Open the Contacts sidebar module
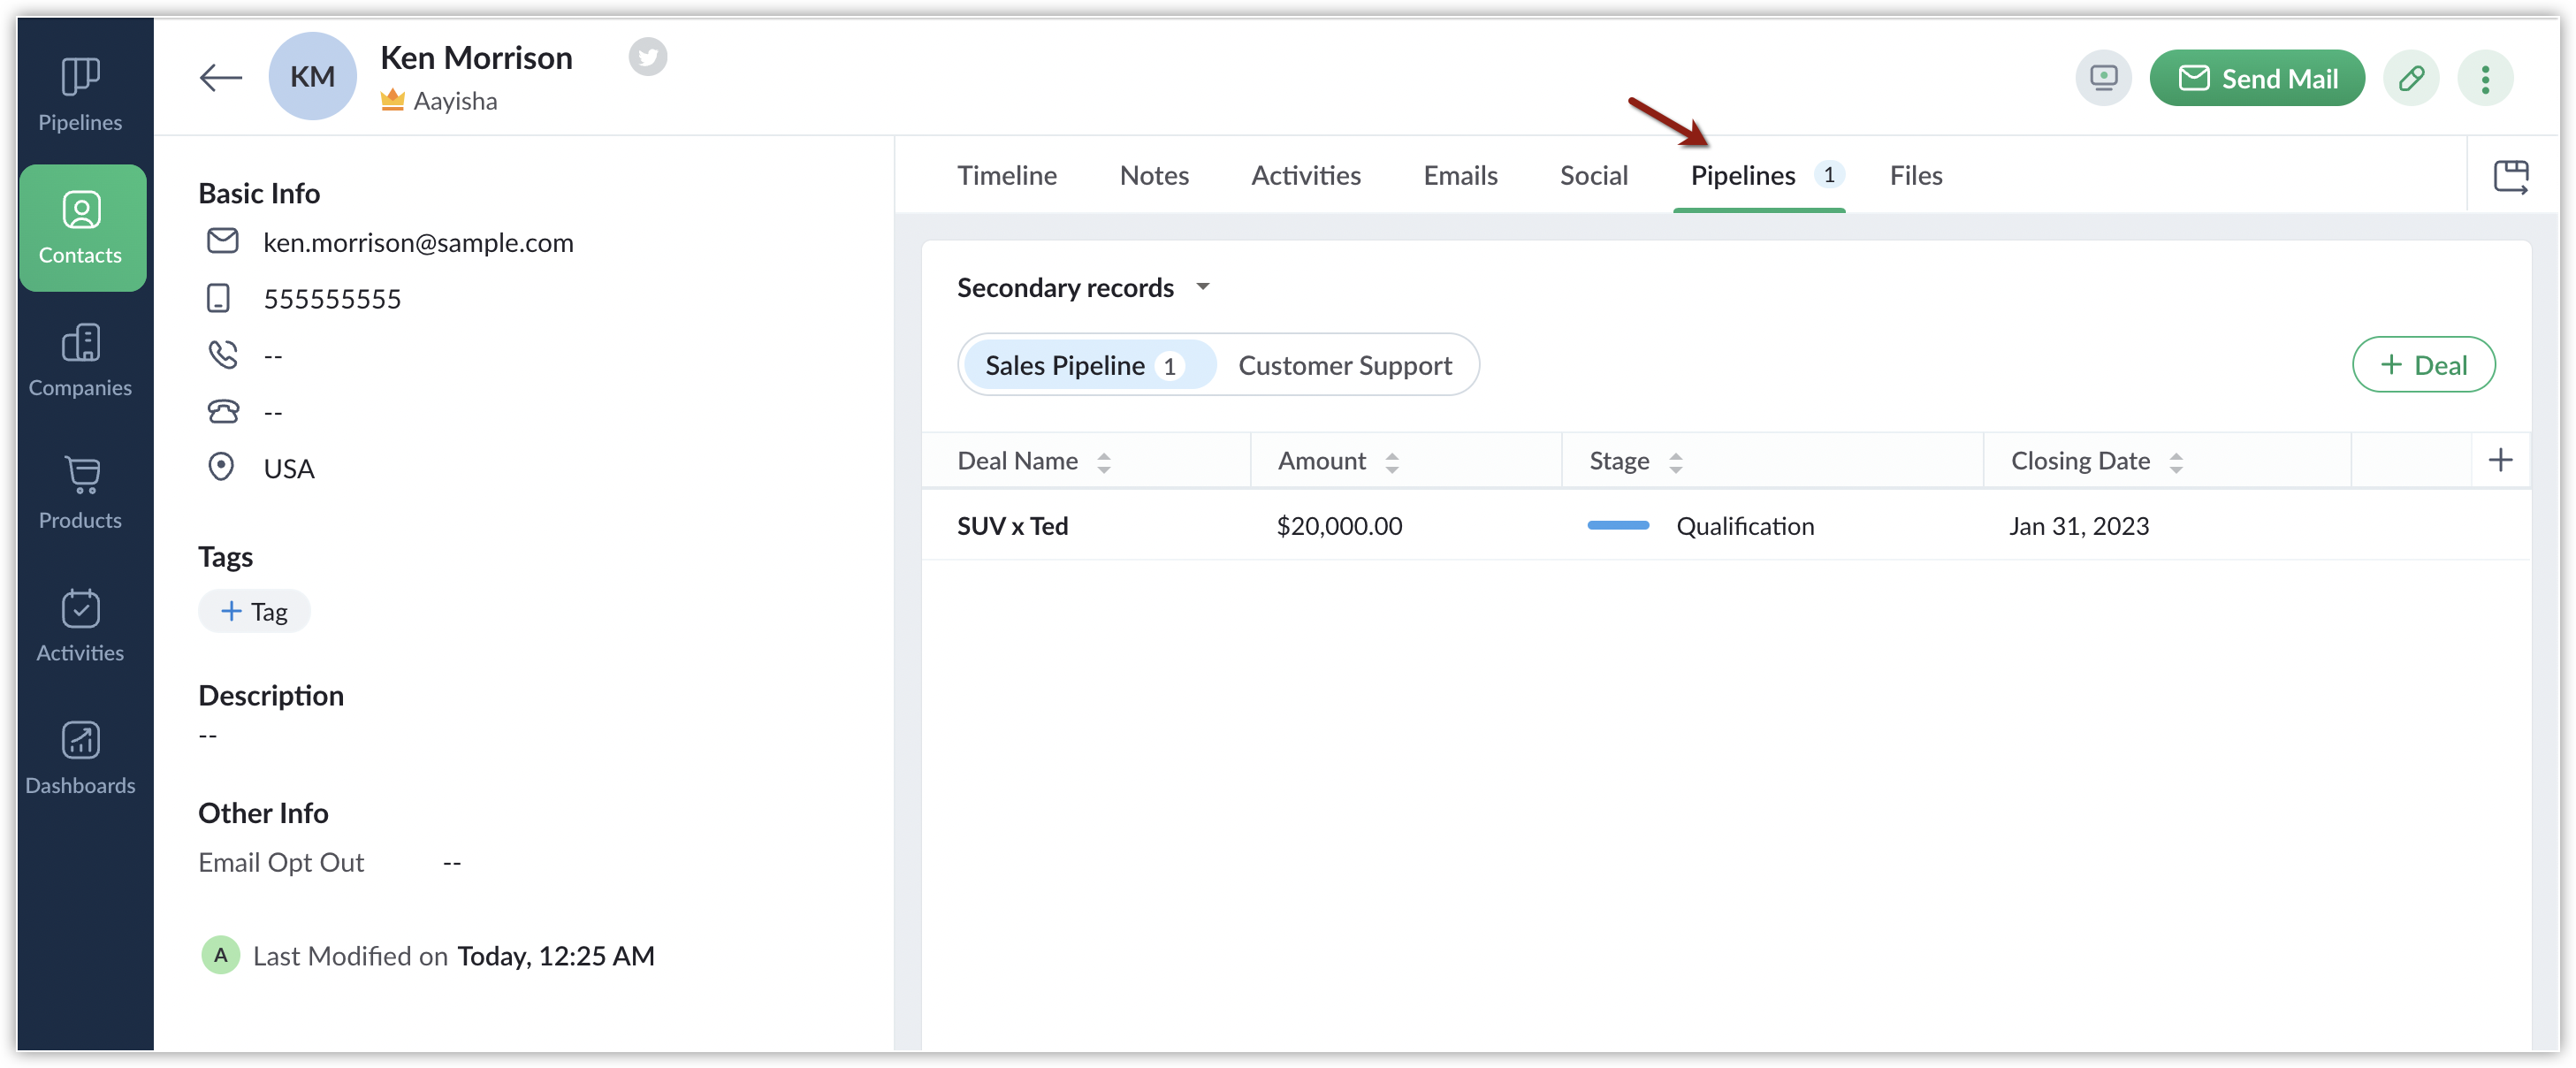This screenshot has width=2576, height=1068. click(82, 228)
